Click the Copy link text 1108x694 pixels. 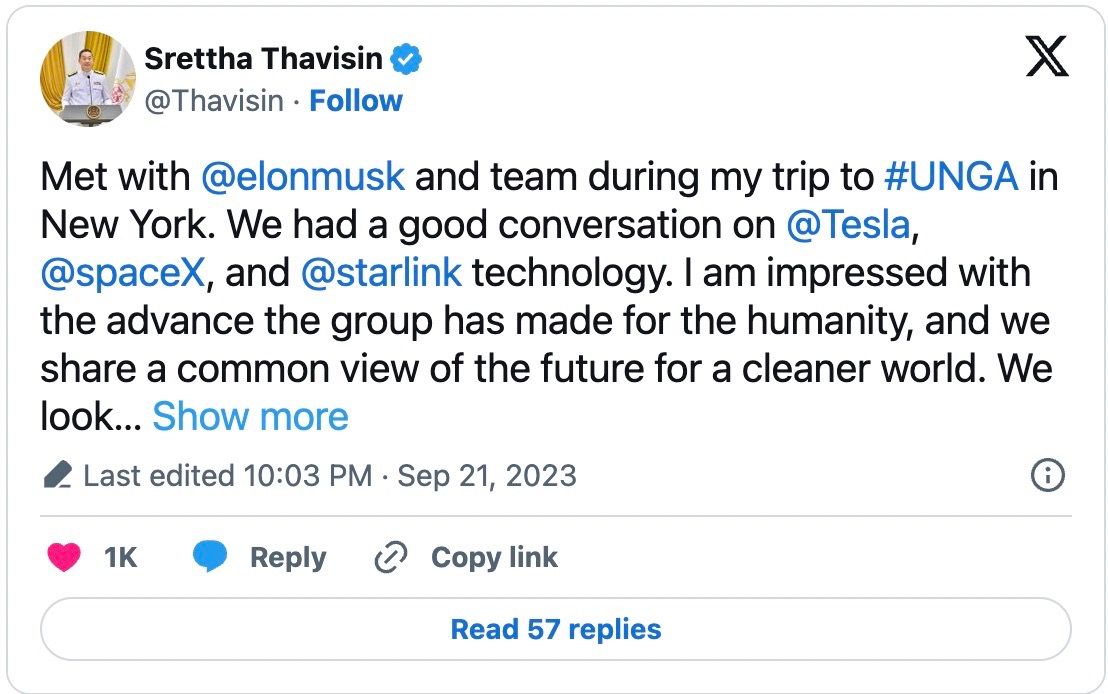[x=494, y=558]
